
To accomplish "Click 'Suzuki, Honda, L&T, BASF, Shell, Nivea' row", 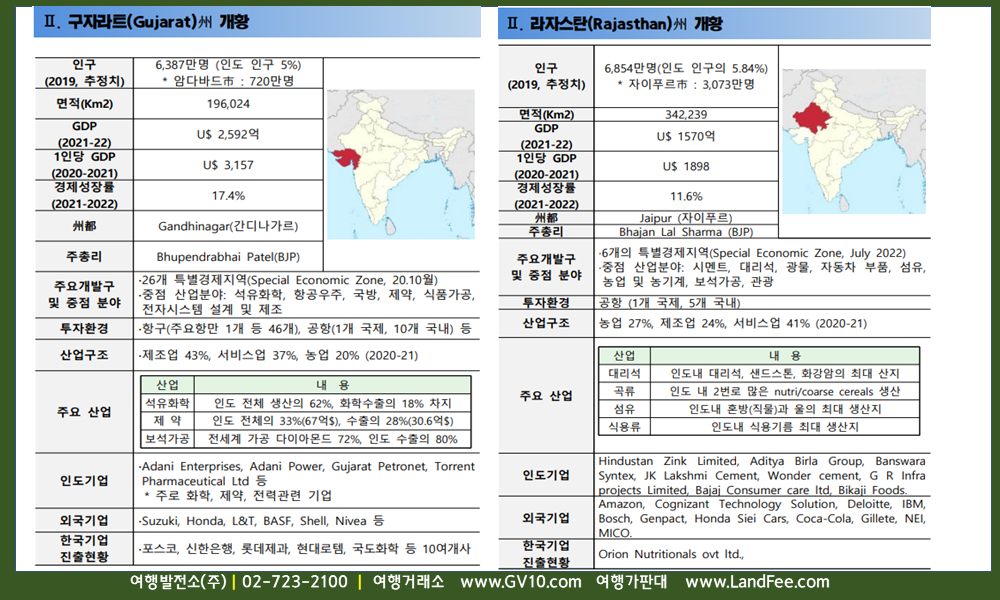I will tap(261, 521).
